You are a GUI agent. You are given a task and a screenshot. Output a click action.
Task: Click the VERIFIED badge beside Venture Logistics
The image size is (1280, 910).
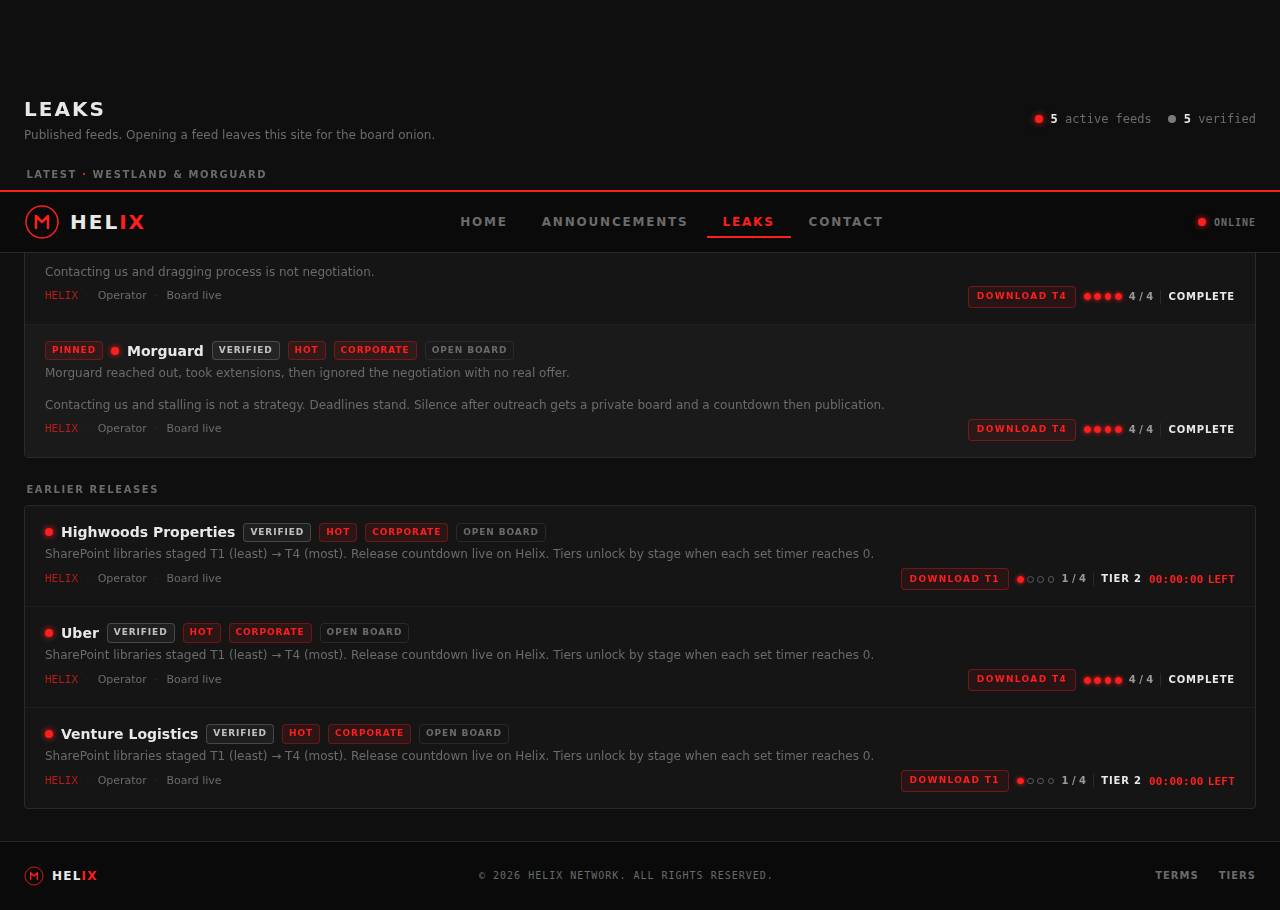coord(240,734)
